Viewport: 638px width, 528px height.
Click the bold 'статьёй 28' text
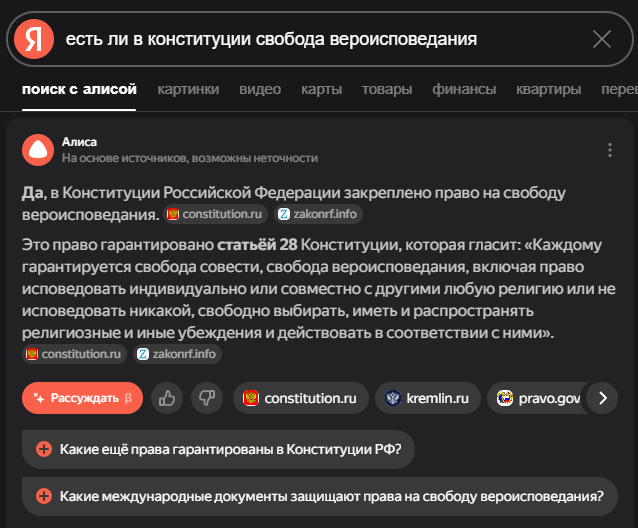pyautogui.click(x=257, y=245)
